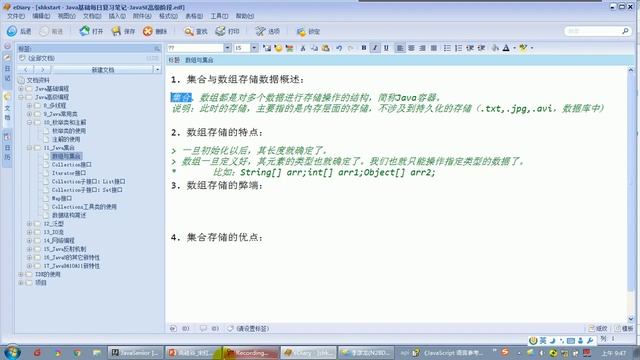Click the insert emoticon smiley icon
Screen dimensions: 640x360
[x=278, y=48]
